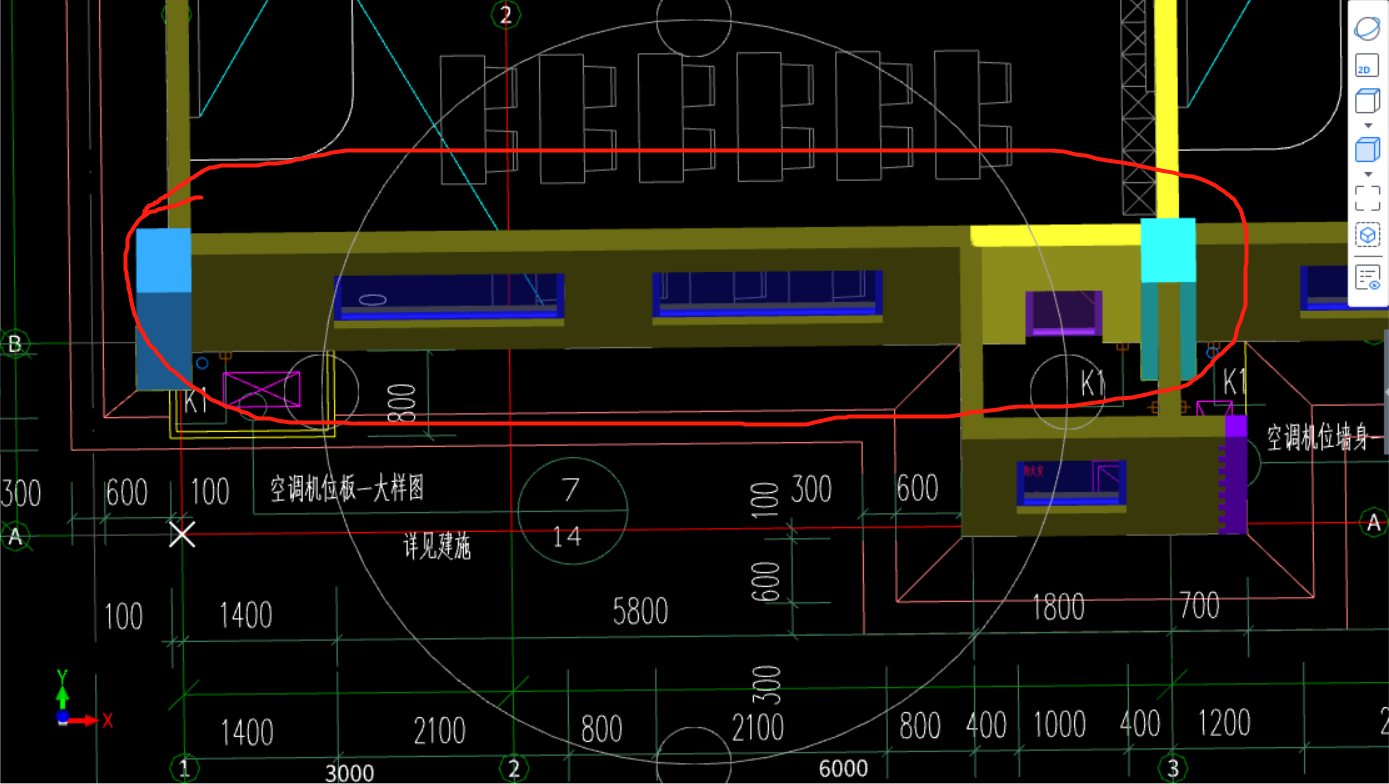Select the purple wall element at right
This screenshot has width=1389, height=784.
tap(1236, 475)
